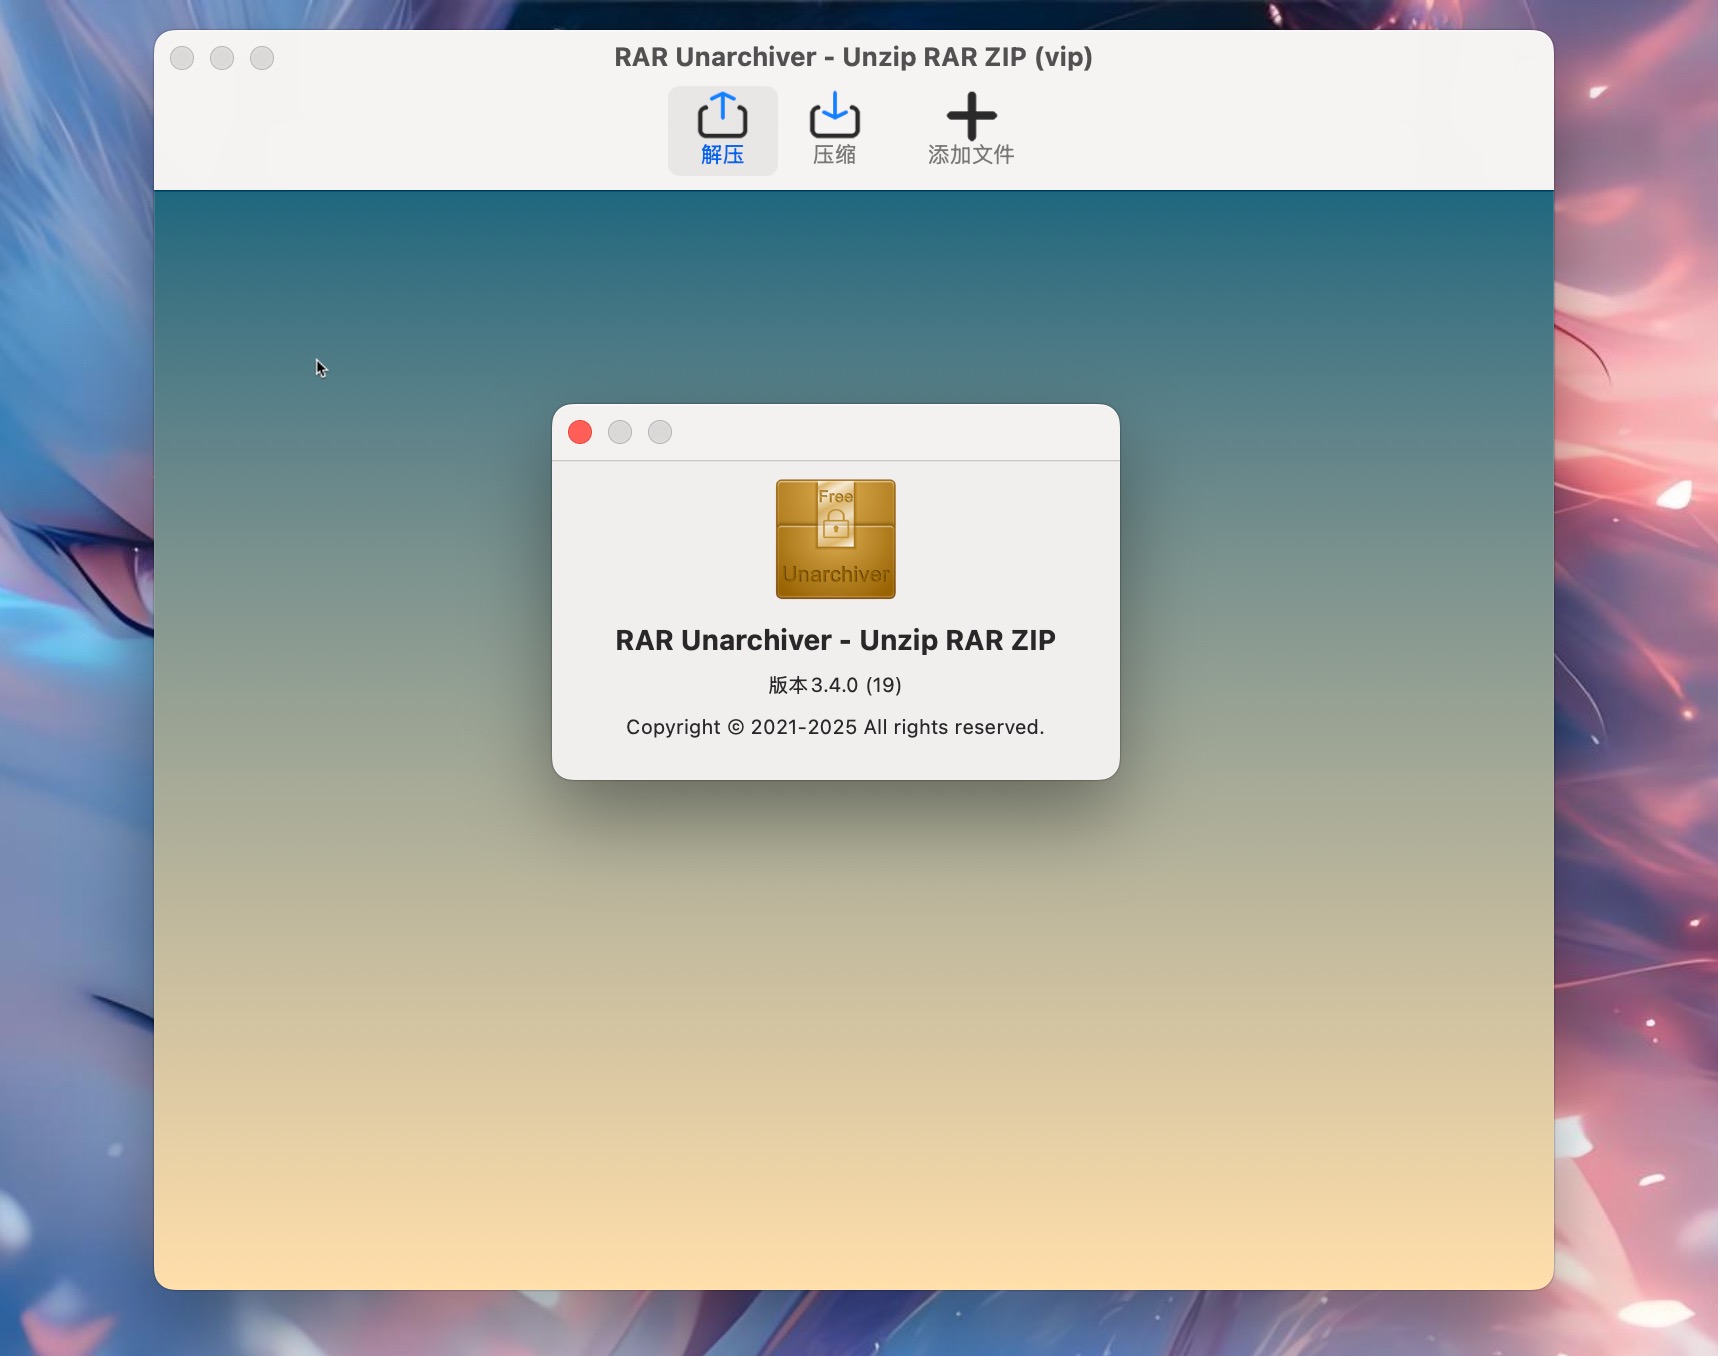Switch to the 压缩 (compress) tool
1718x1356 pixels.
834,130
